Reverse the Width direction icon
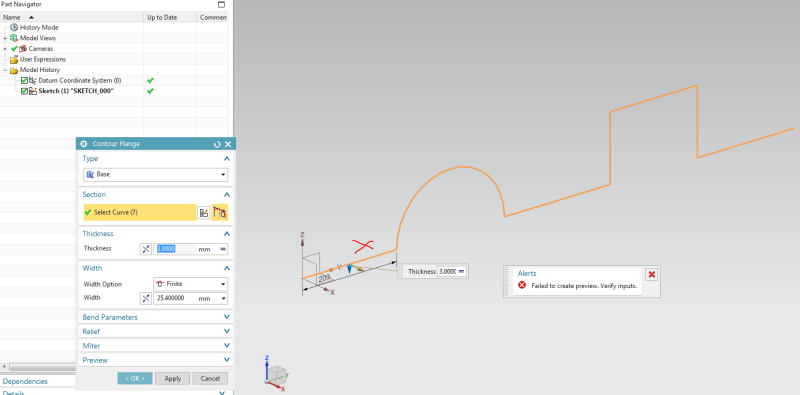Screen dimensions: 800x395 click(x=146, y=298)
